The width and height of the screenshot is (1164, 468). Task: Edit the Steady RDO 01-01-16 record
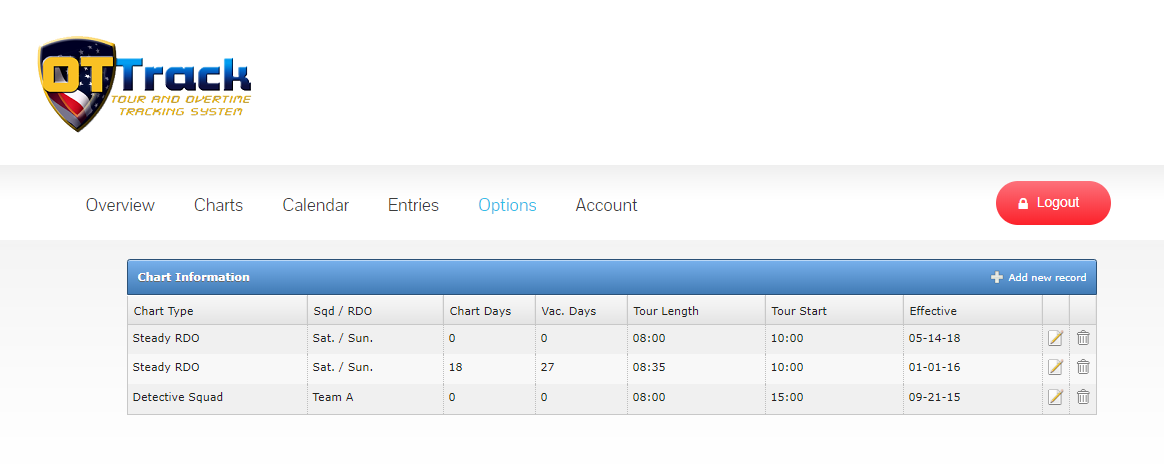pos(1055,367)
